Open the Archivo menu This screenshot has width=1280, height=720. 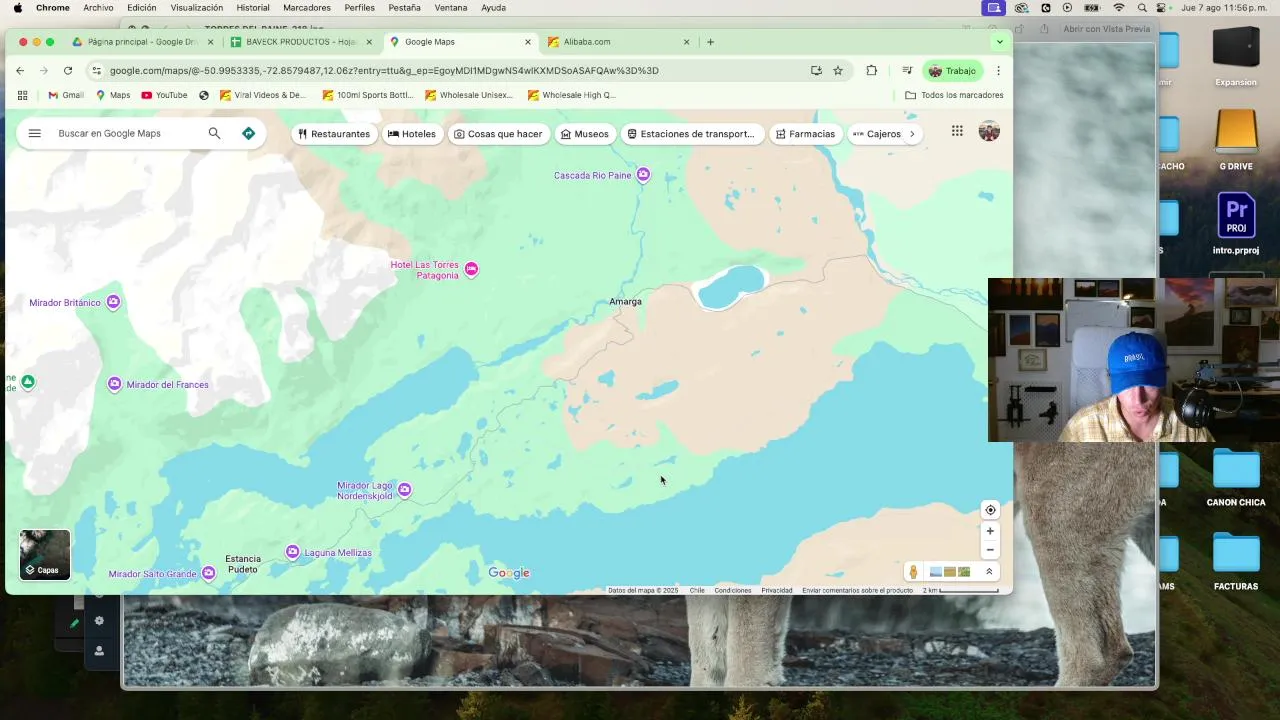98,7
